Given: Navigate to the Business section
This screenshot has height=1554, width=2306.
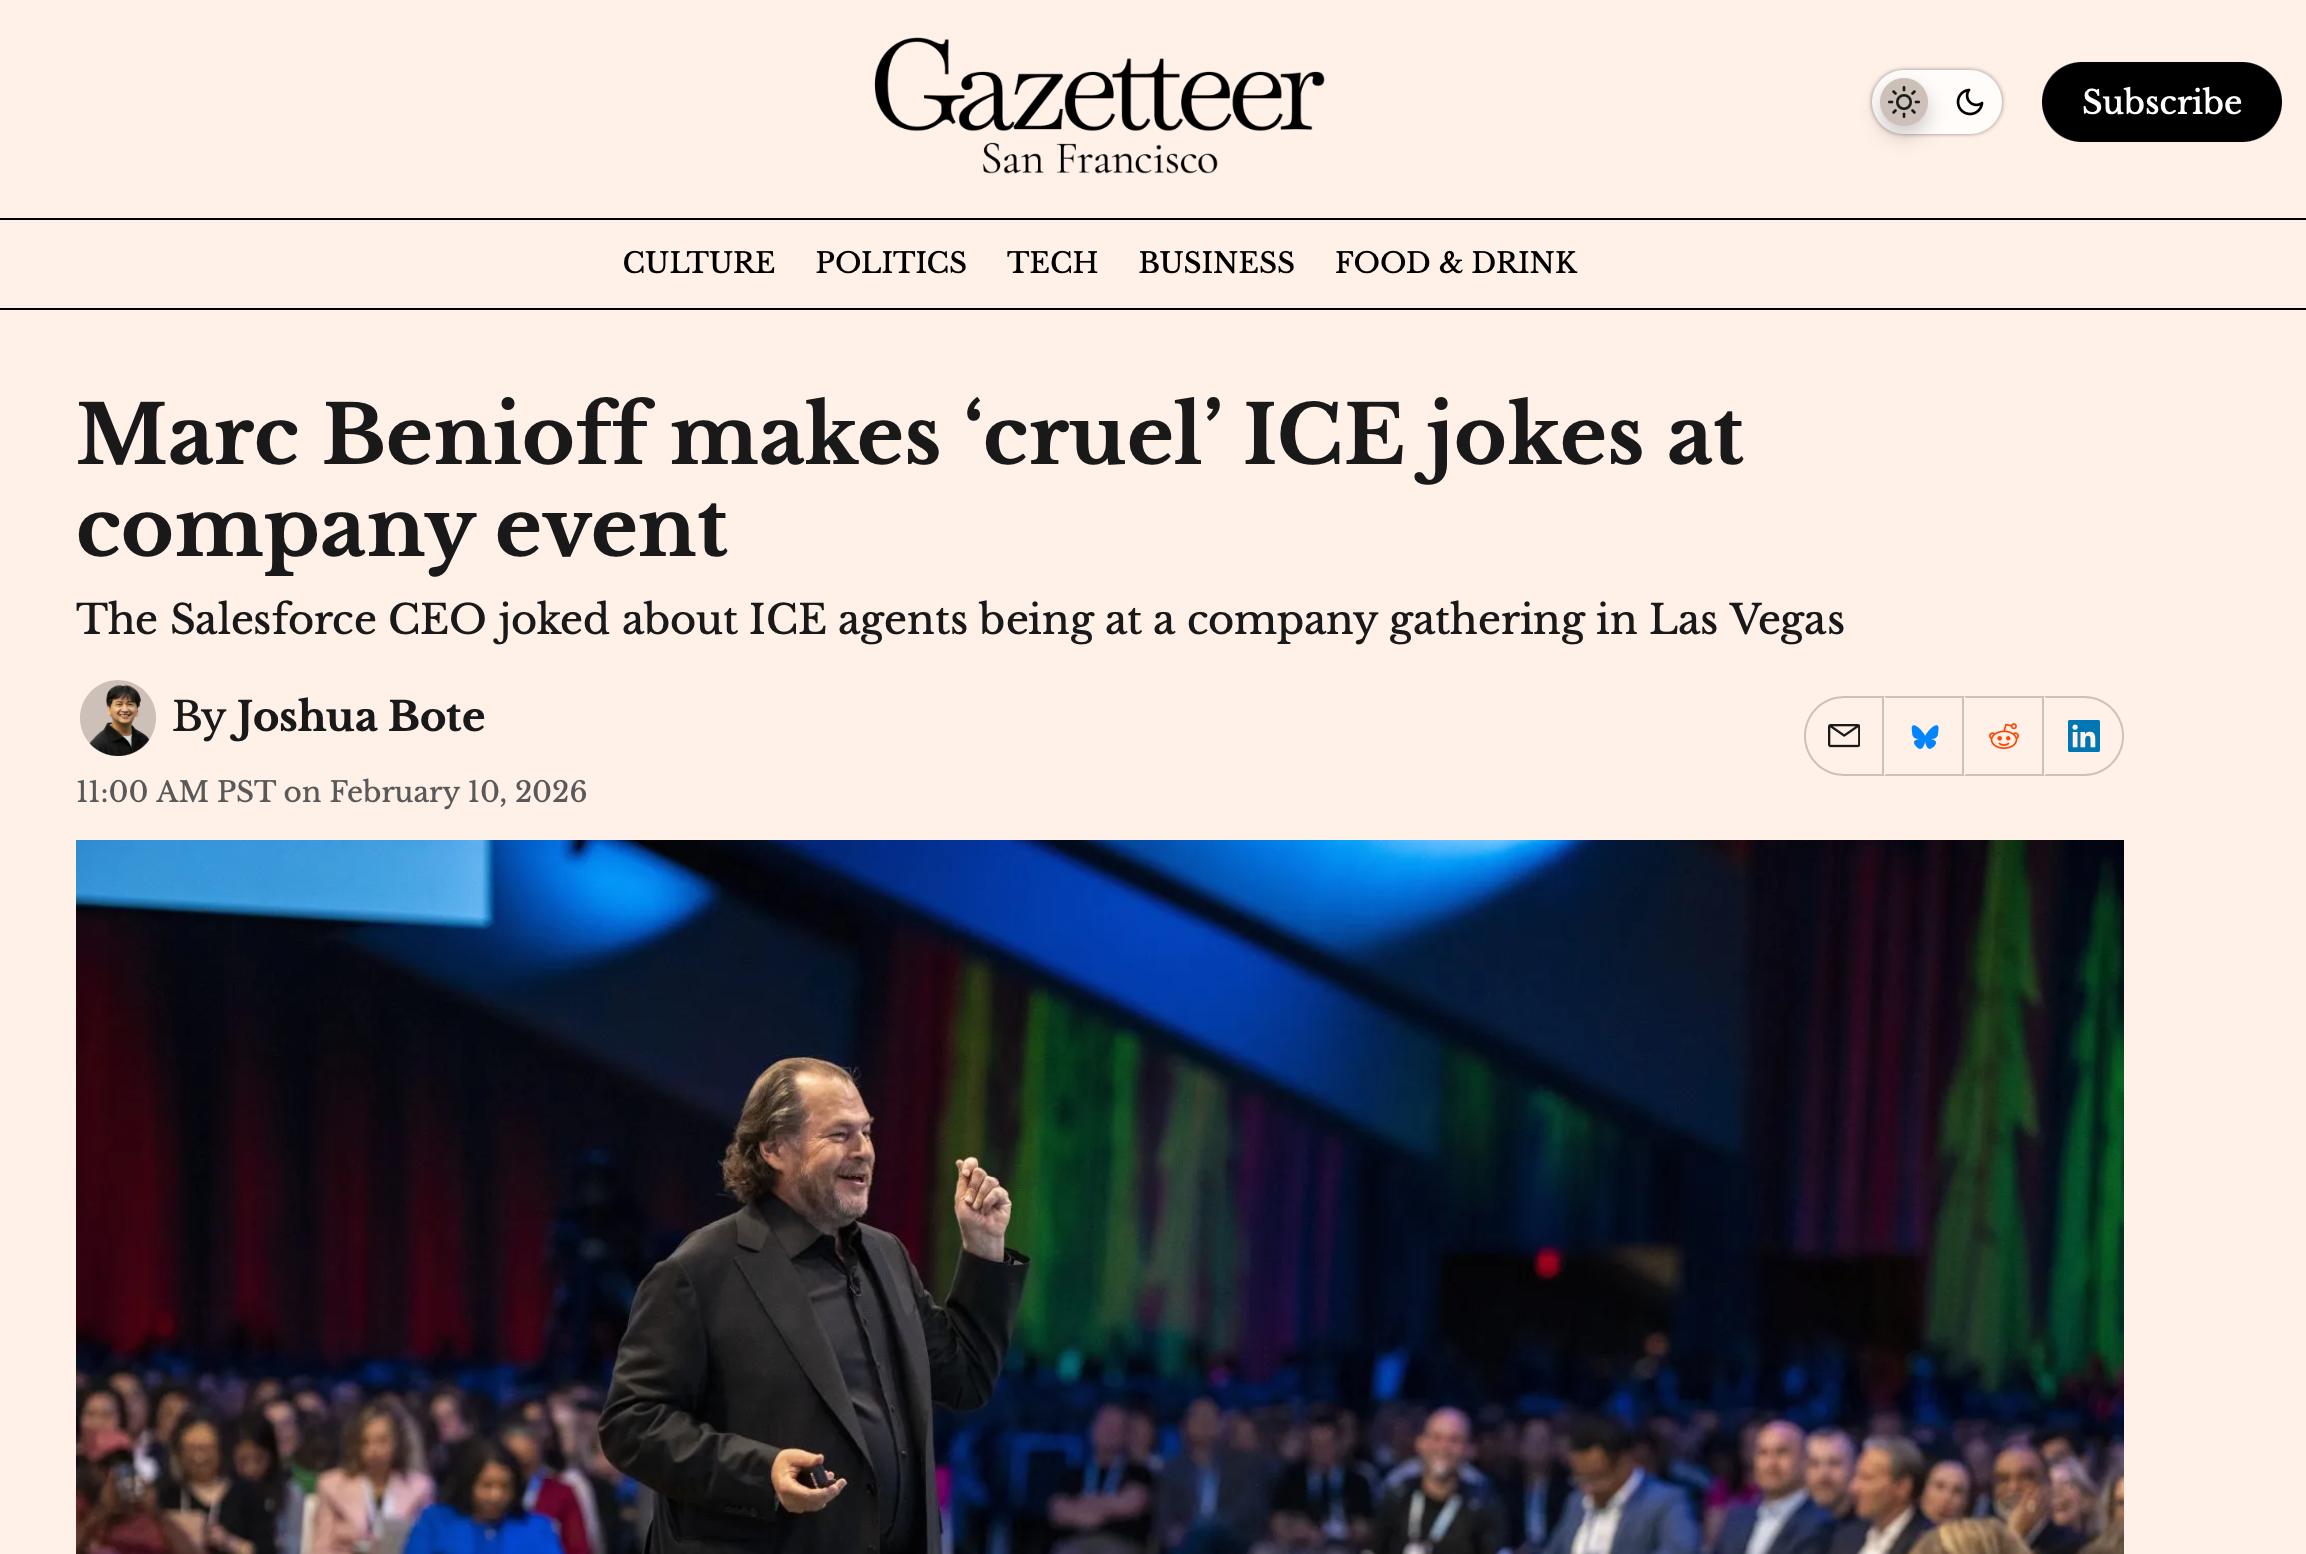Looking at the screenshot, I should click(1216, 263).
